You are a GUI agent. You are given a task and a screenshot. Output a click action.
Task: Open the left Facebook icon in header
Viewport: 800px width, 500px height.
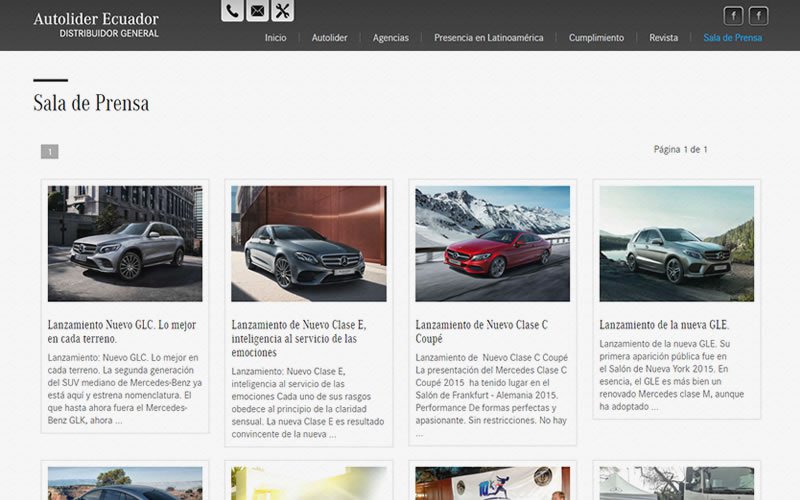734,15
